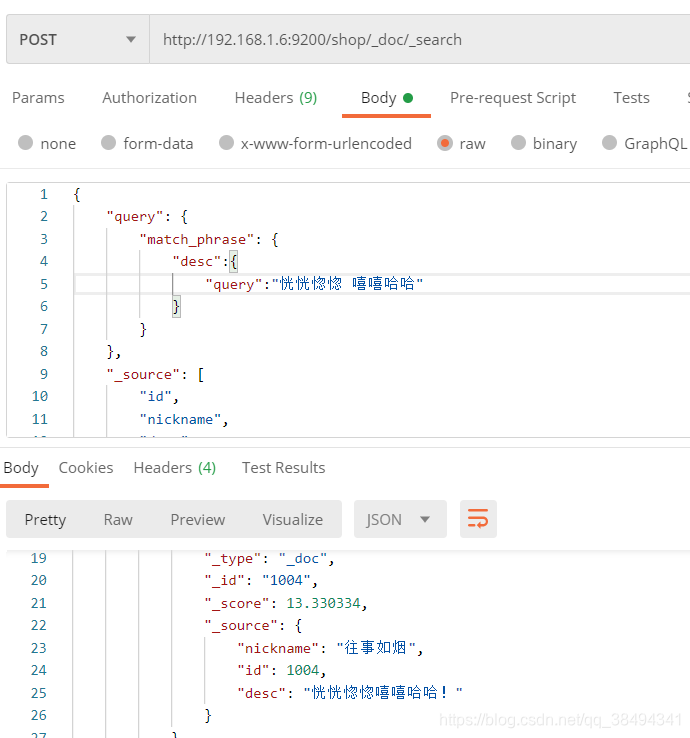Select the form-data radio button
Screen dimensions: 690x738
point(109,143)
